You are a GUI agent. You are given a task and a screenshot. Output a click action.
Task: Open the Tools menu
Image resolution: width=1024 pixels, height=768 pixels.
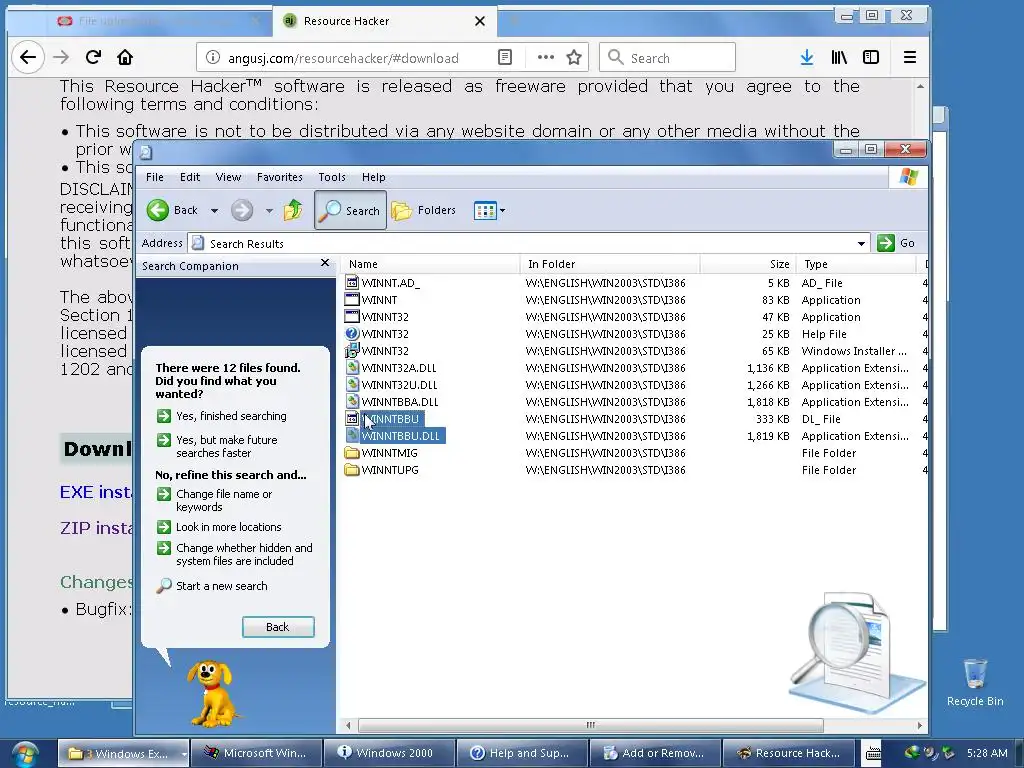(332, 177)
